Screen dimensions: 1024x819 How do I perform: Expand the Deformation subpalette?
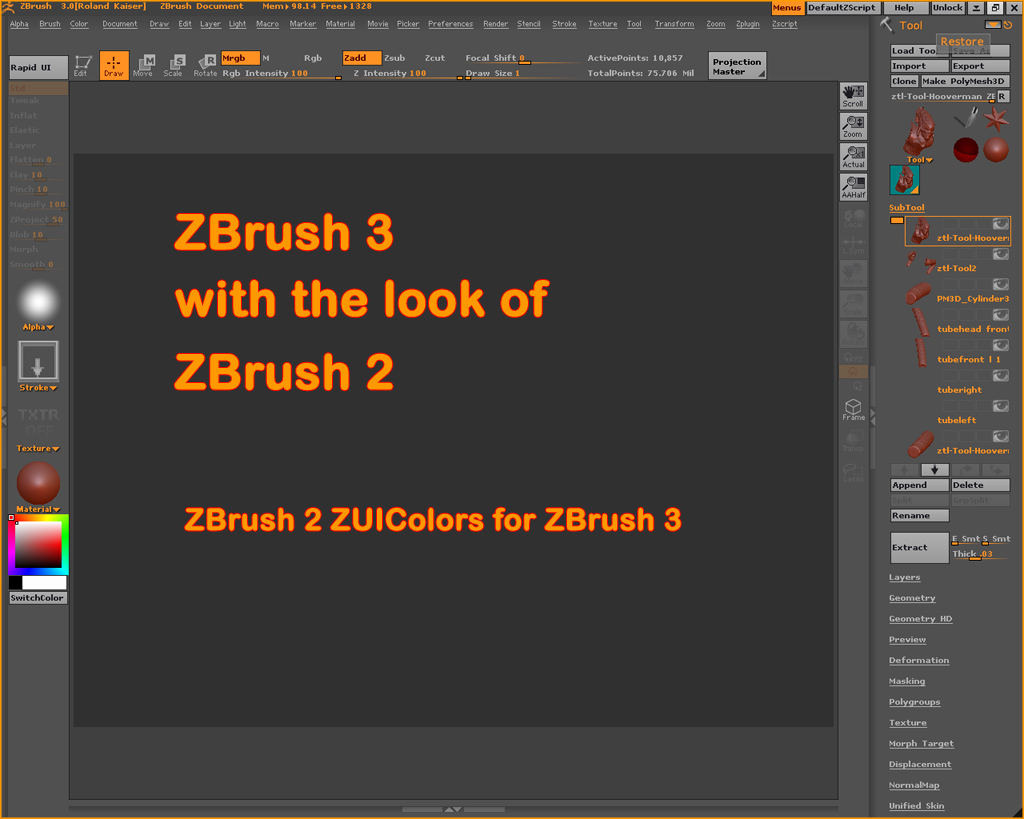tap(919, 660)
